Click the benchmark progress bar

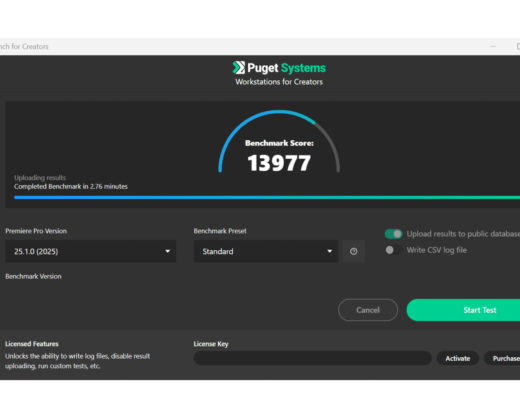click(267, 197)
